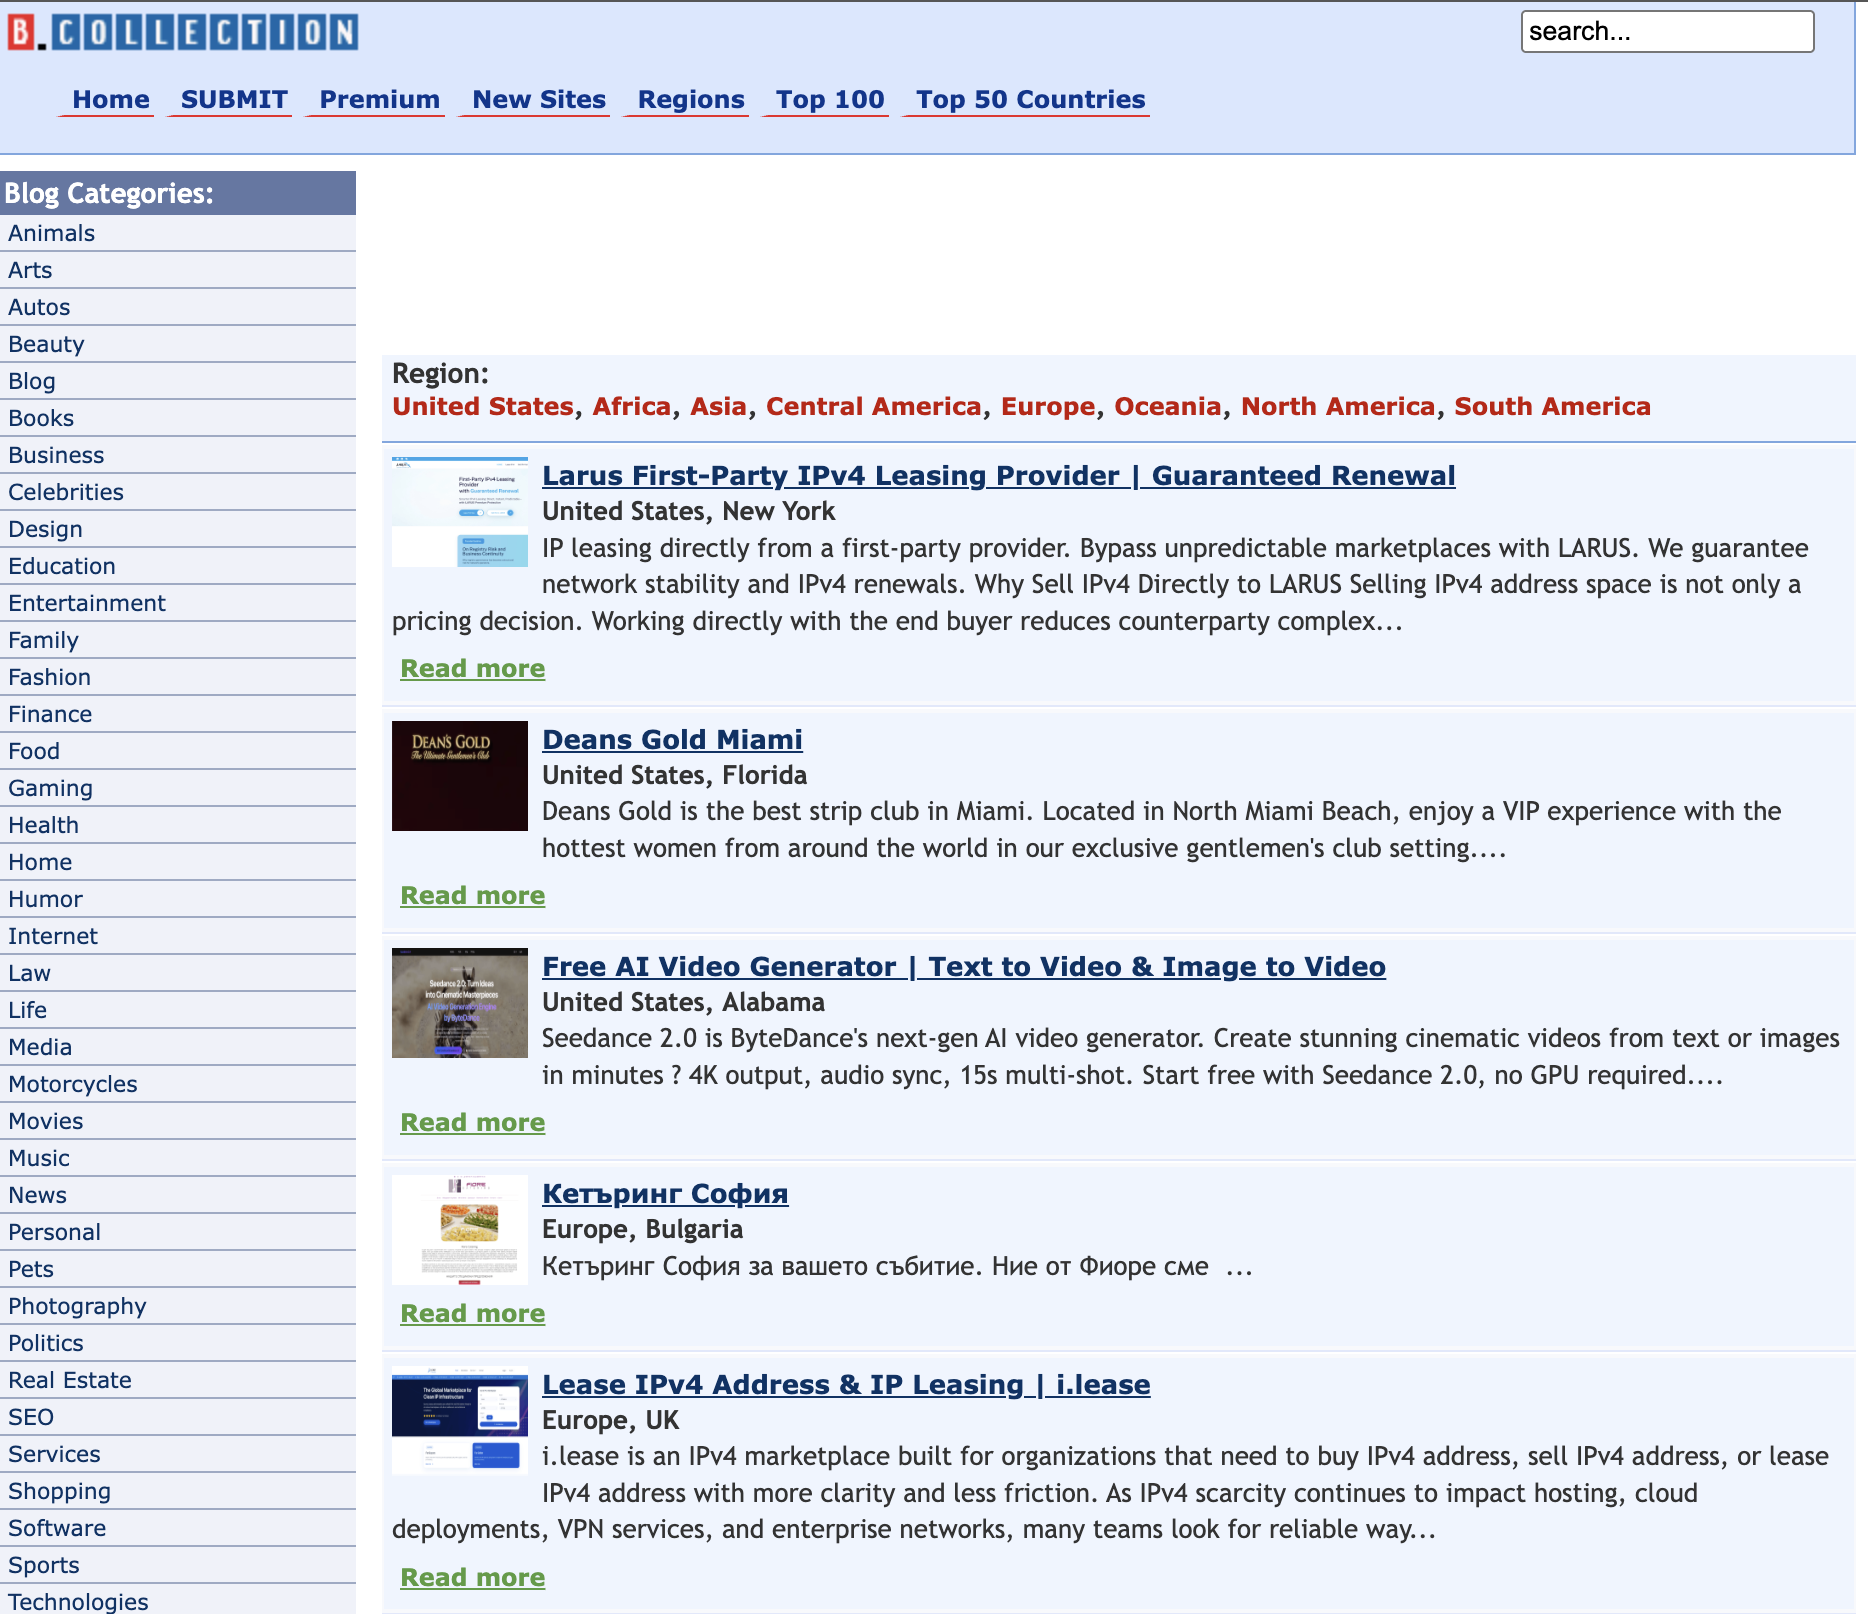This screenshot has width=1868, height=1614.
Task: Filter by Asia region
Action: pos(719,407)
